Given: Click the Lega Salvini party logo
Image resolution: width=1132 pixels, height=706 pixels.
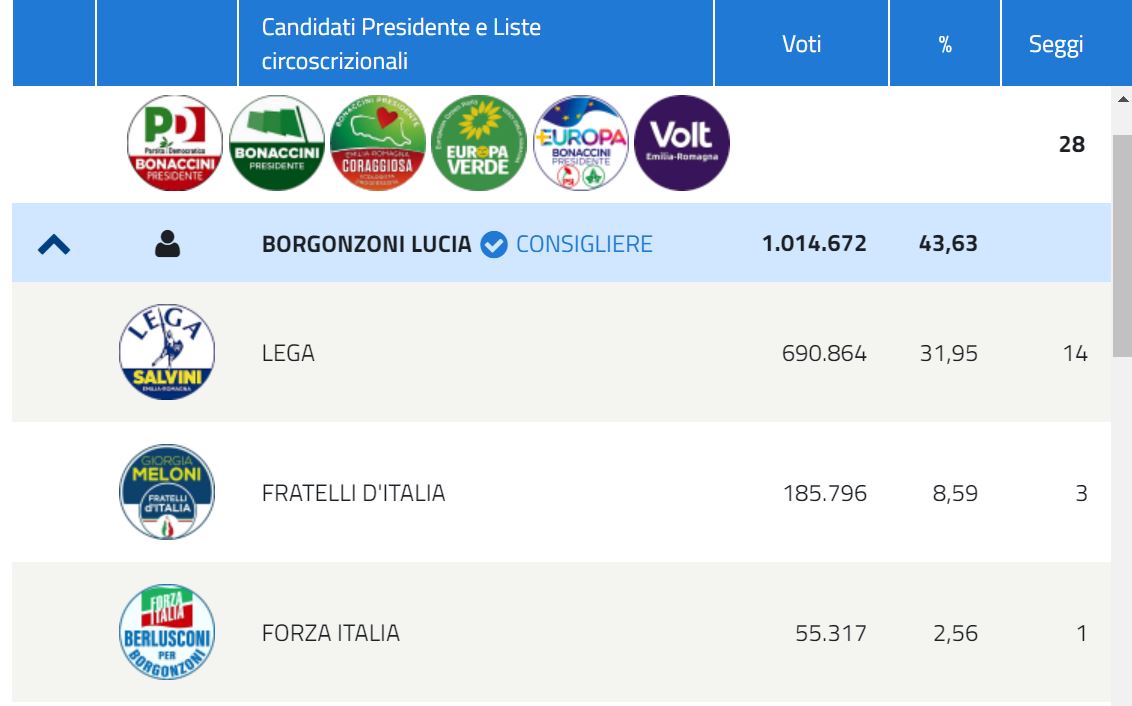Looking at the screenshot, I should click(167, 352).
